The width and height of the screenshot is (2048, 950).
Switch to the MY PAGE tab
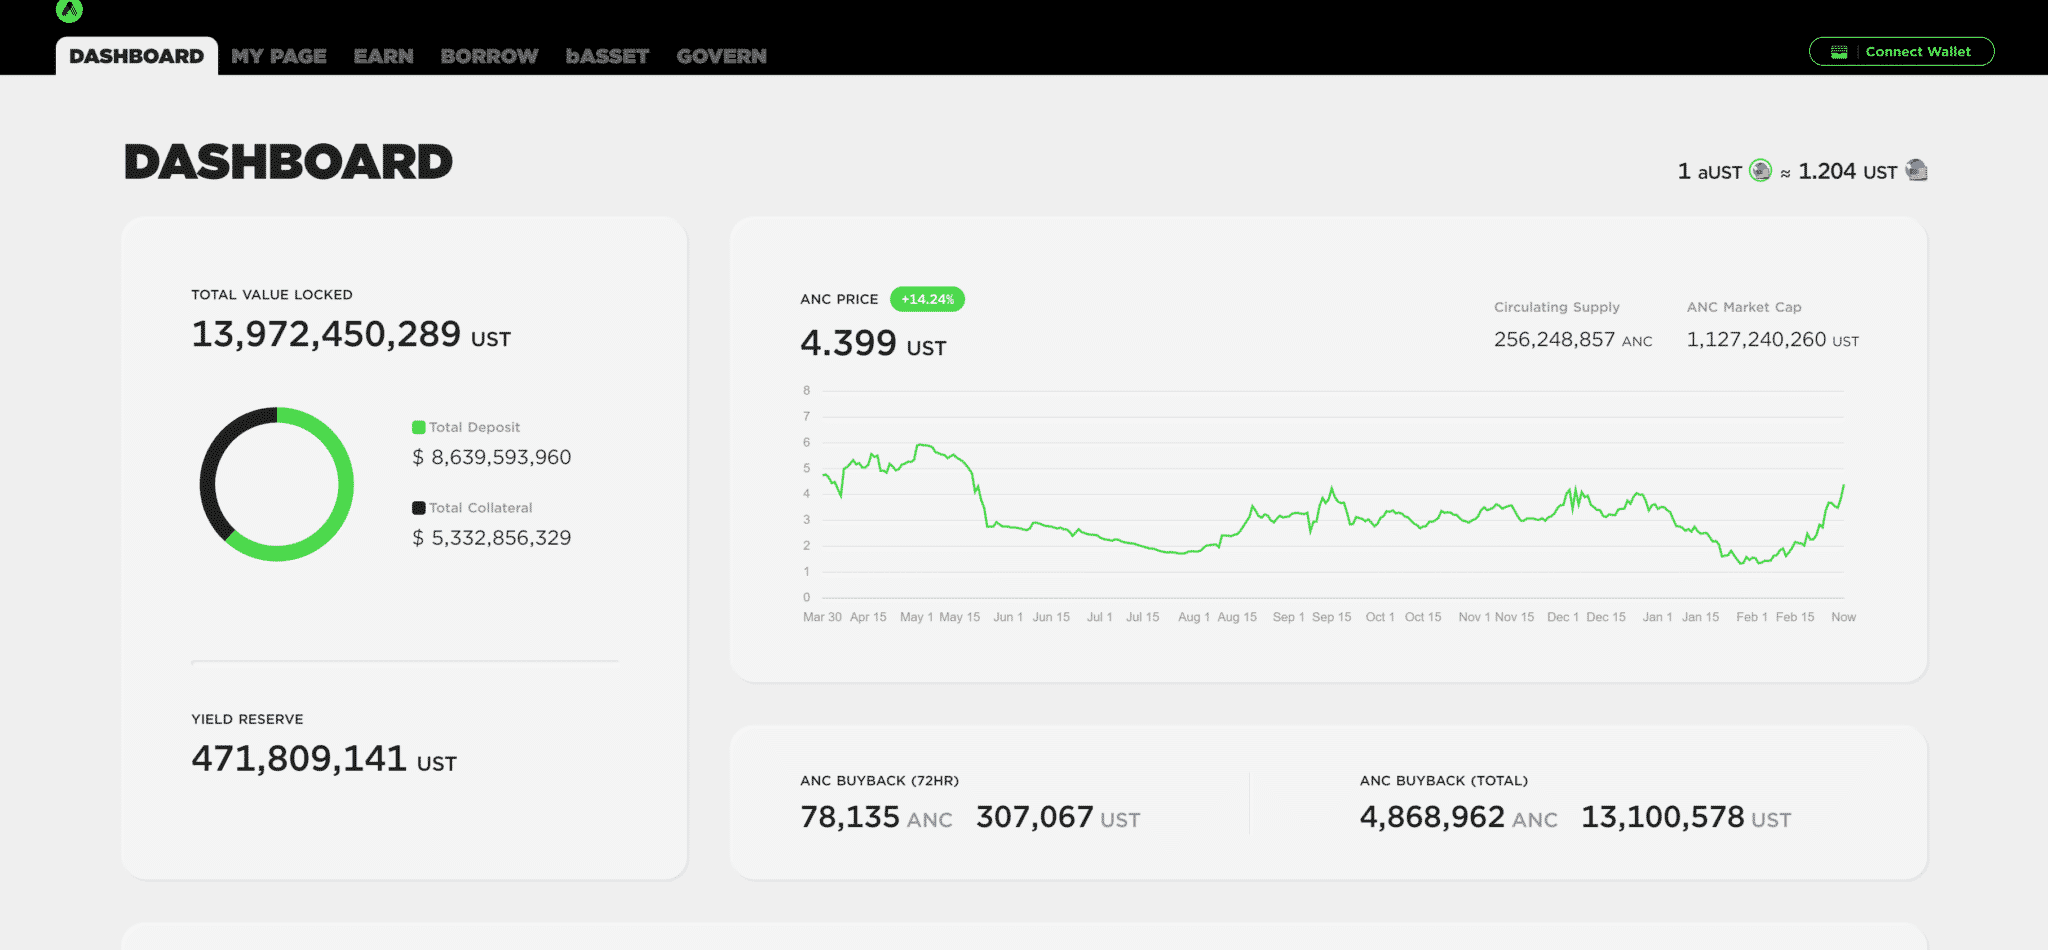pos(278,56)
